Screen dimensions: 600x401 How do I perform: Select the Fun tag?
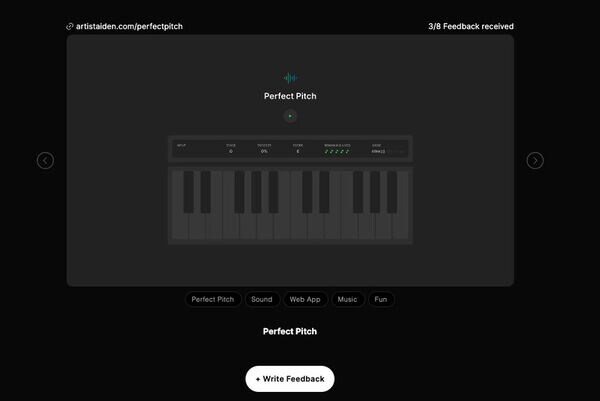[x=381, y=299]
